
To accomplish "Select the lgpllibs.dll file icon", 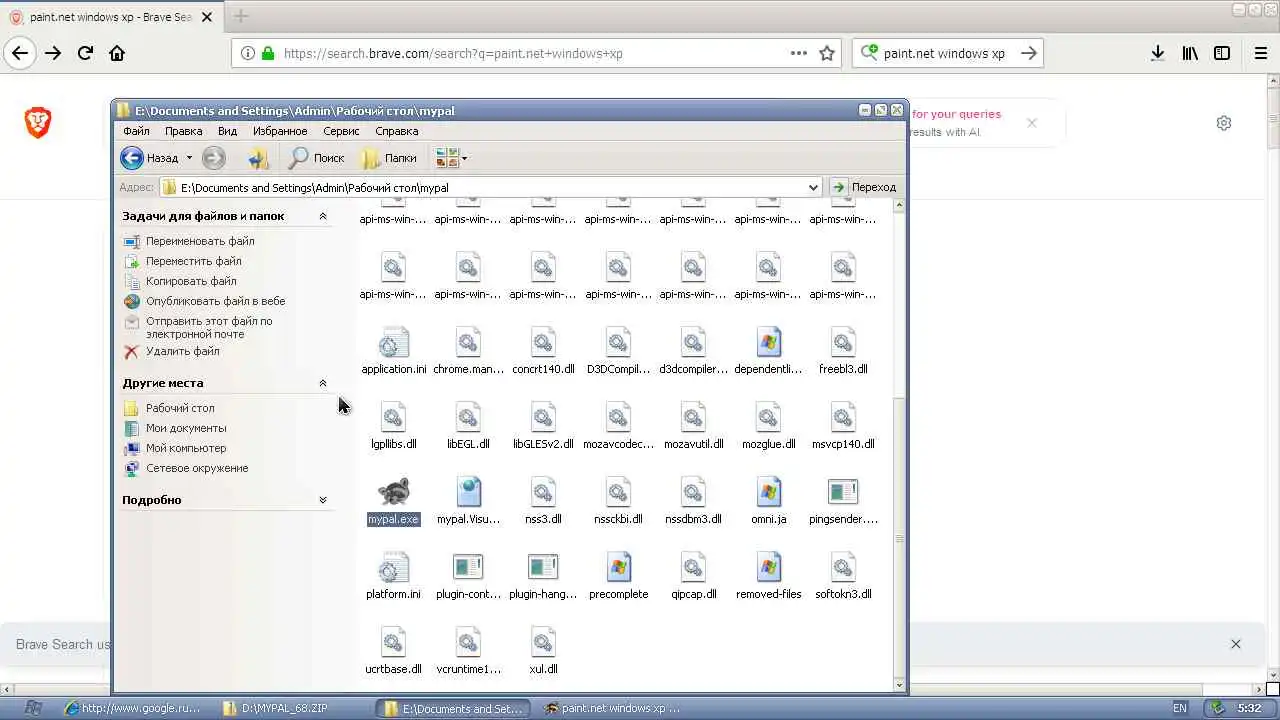I will coord(393,417).
